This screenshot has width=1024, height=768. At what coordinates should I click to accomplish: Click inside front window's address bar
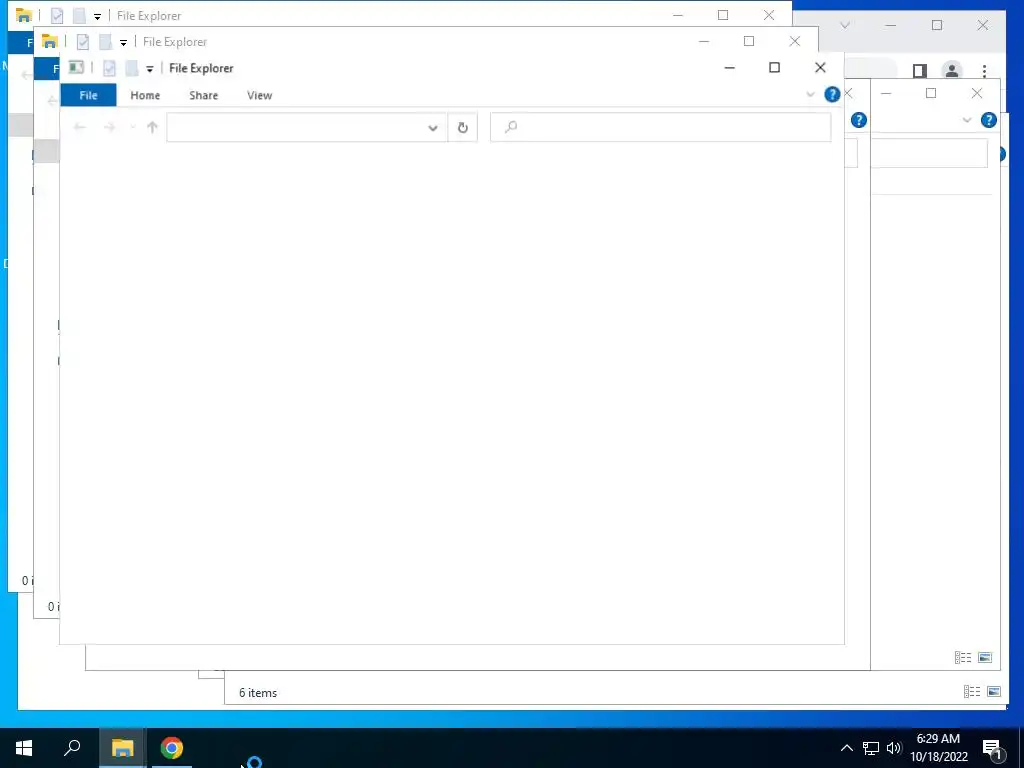pyautogui.click(x=294, y=127)
